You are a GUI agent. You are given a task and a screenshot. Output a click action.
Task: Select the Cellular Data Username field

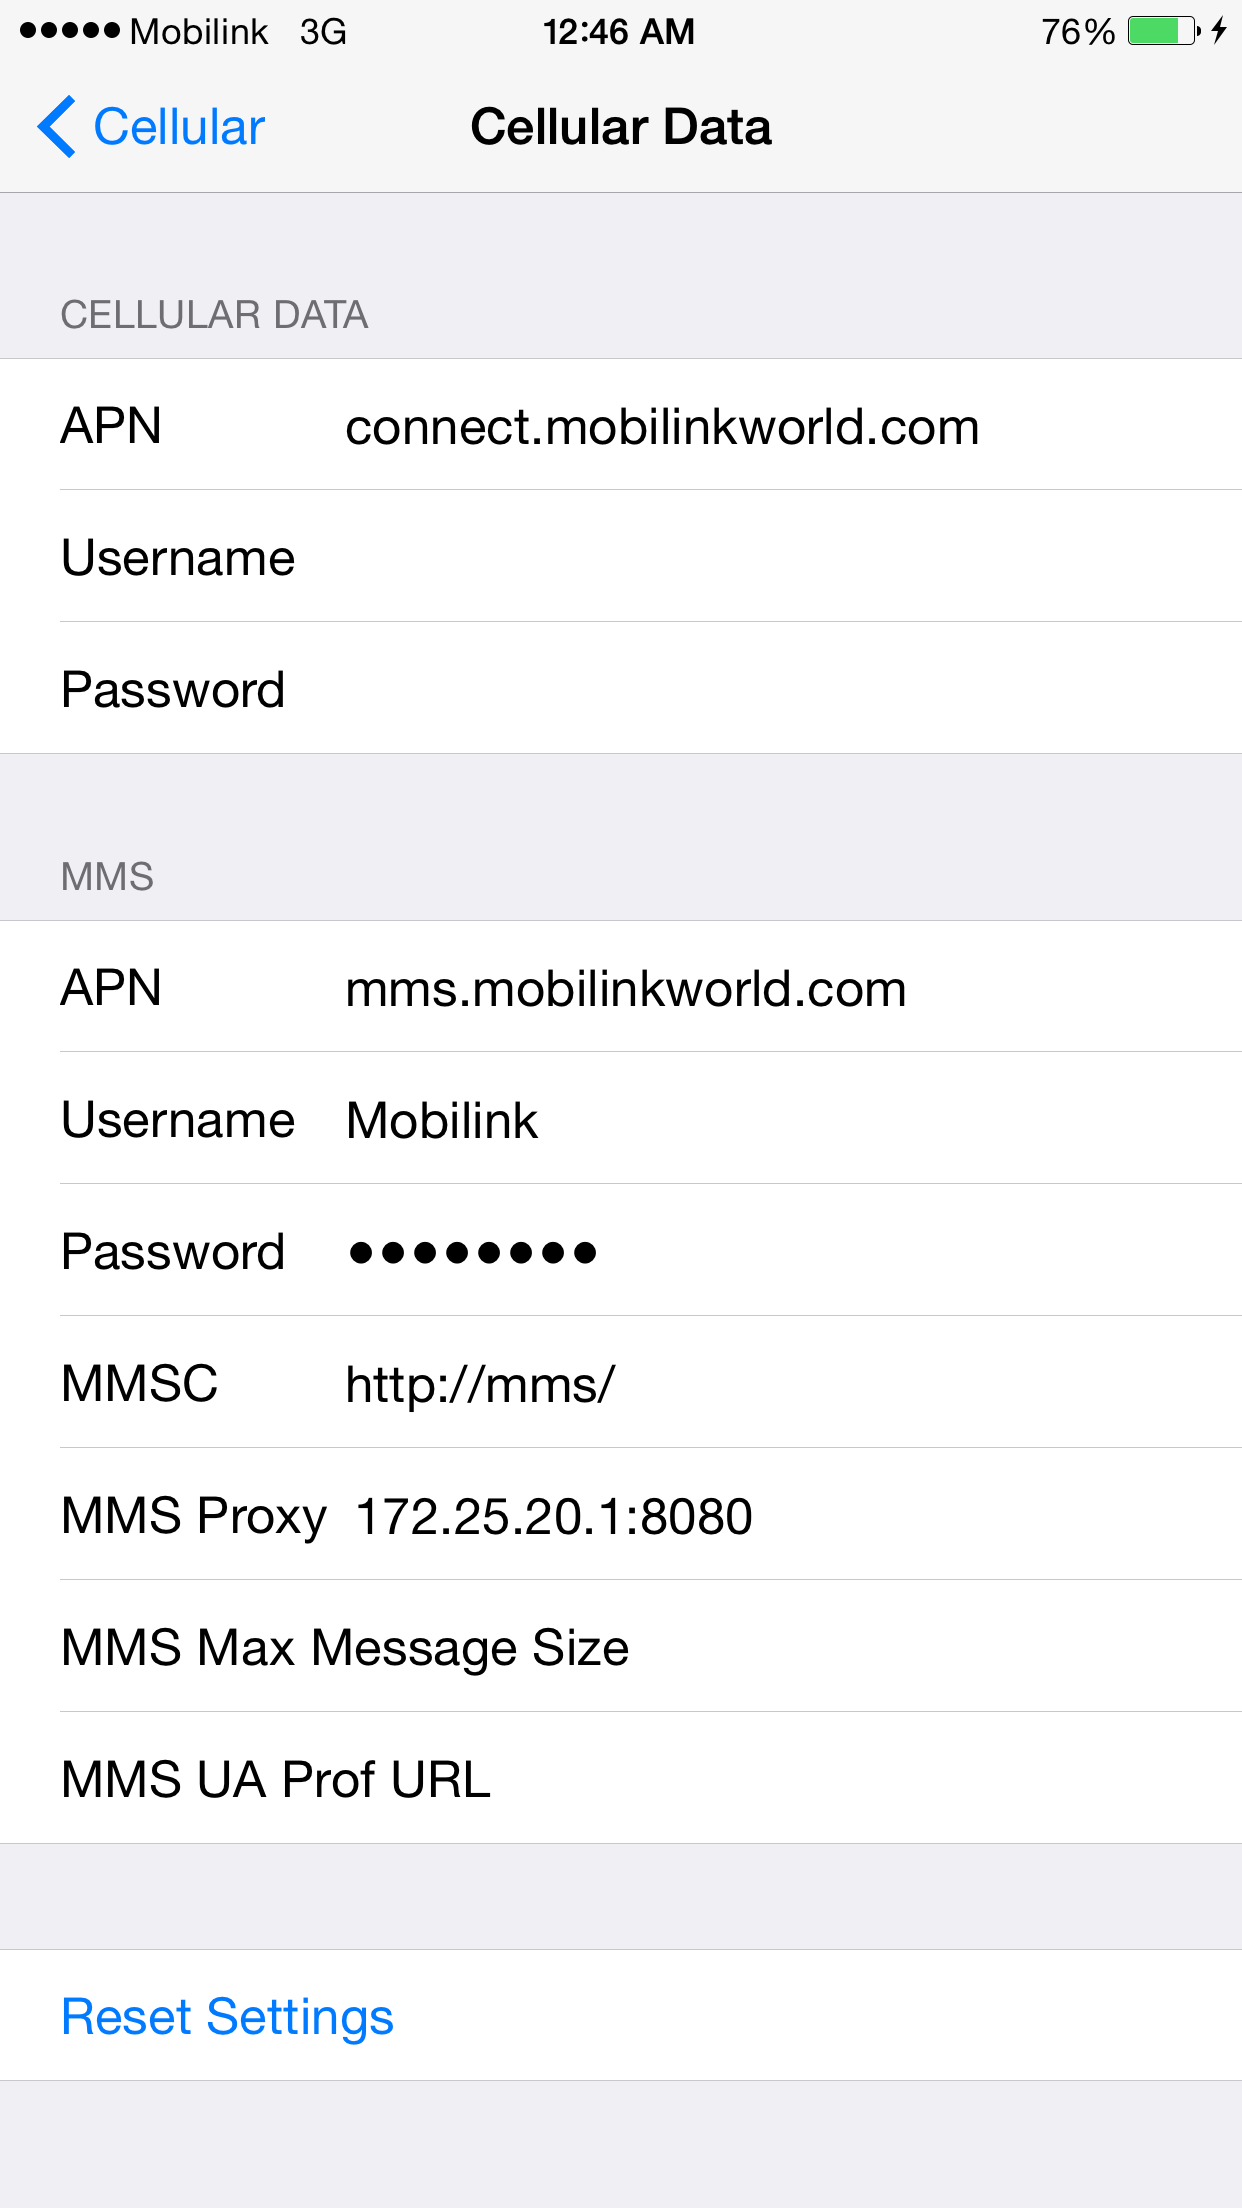click(x=621, y=557)
